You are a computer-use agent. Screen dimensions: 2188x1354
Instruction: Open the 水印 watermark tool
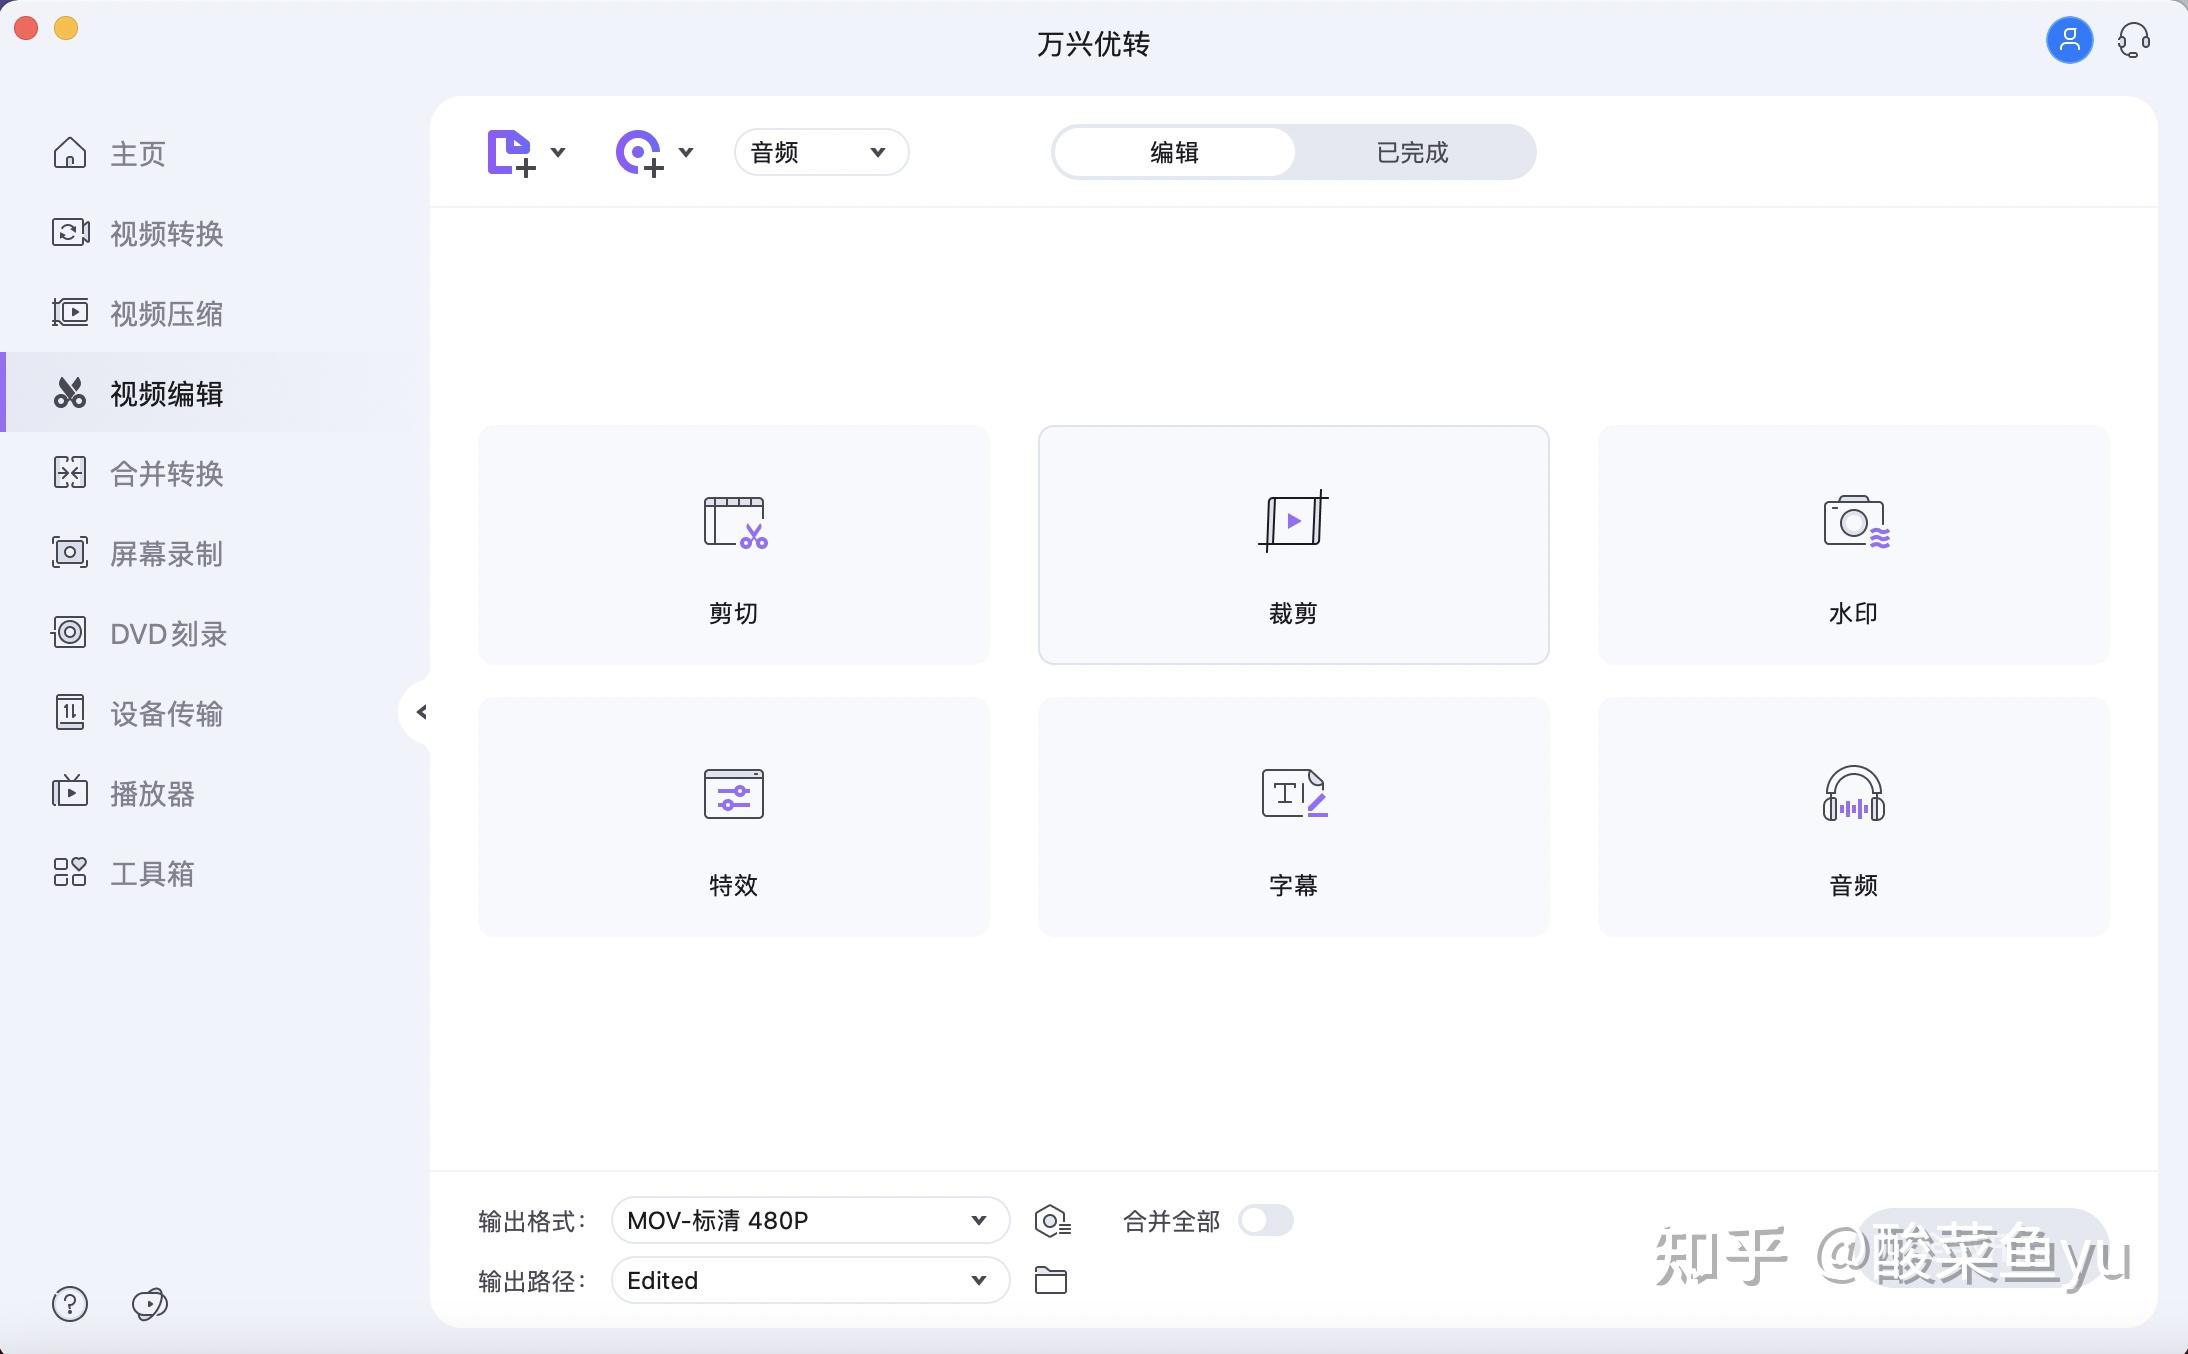click(1853, 545)
